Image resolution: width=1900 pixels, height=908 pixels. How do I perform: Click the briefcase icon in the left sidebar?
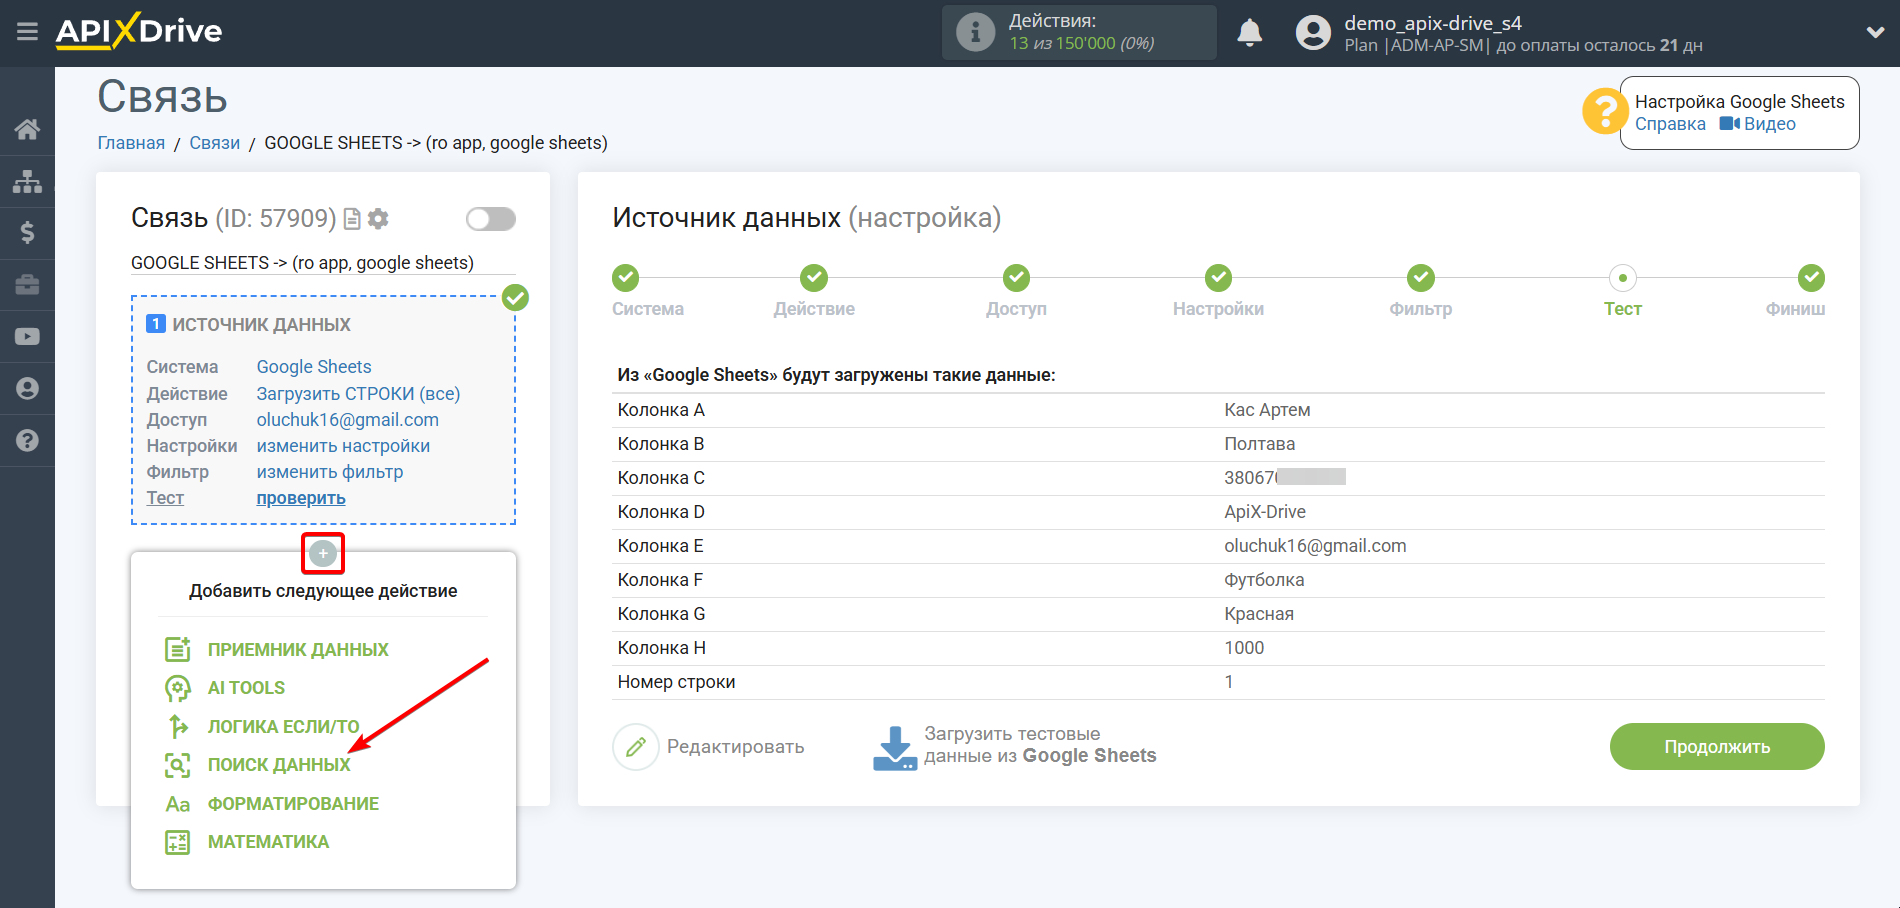(x=27, y=284)
